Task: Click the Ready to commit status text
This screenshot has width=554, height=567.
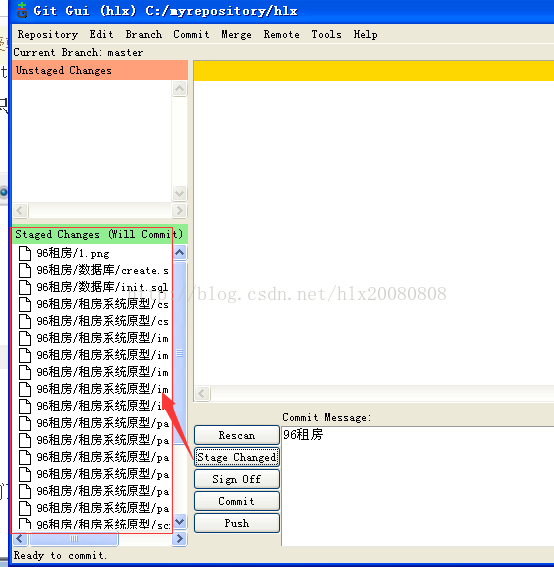Action: 60,555
